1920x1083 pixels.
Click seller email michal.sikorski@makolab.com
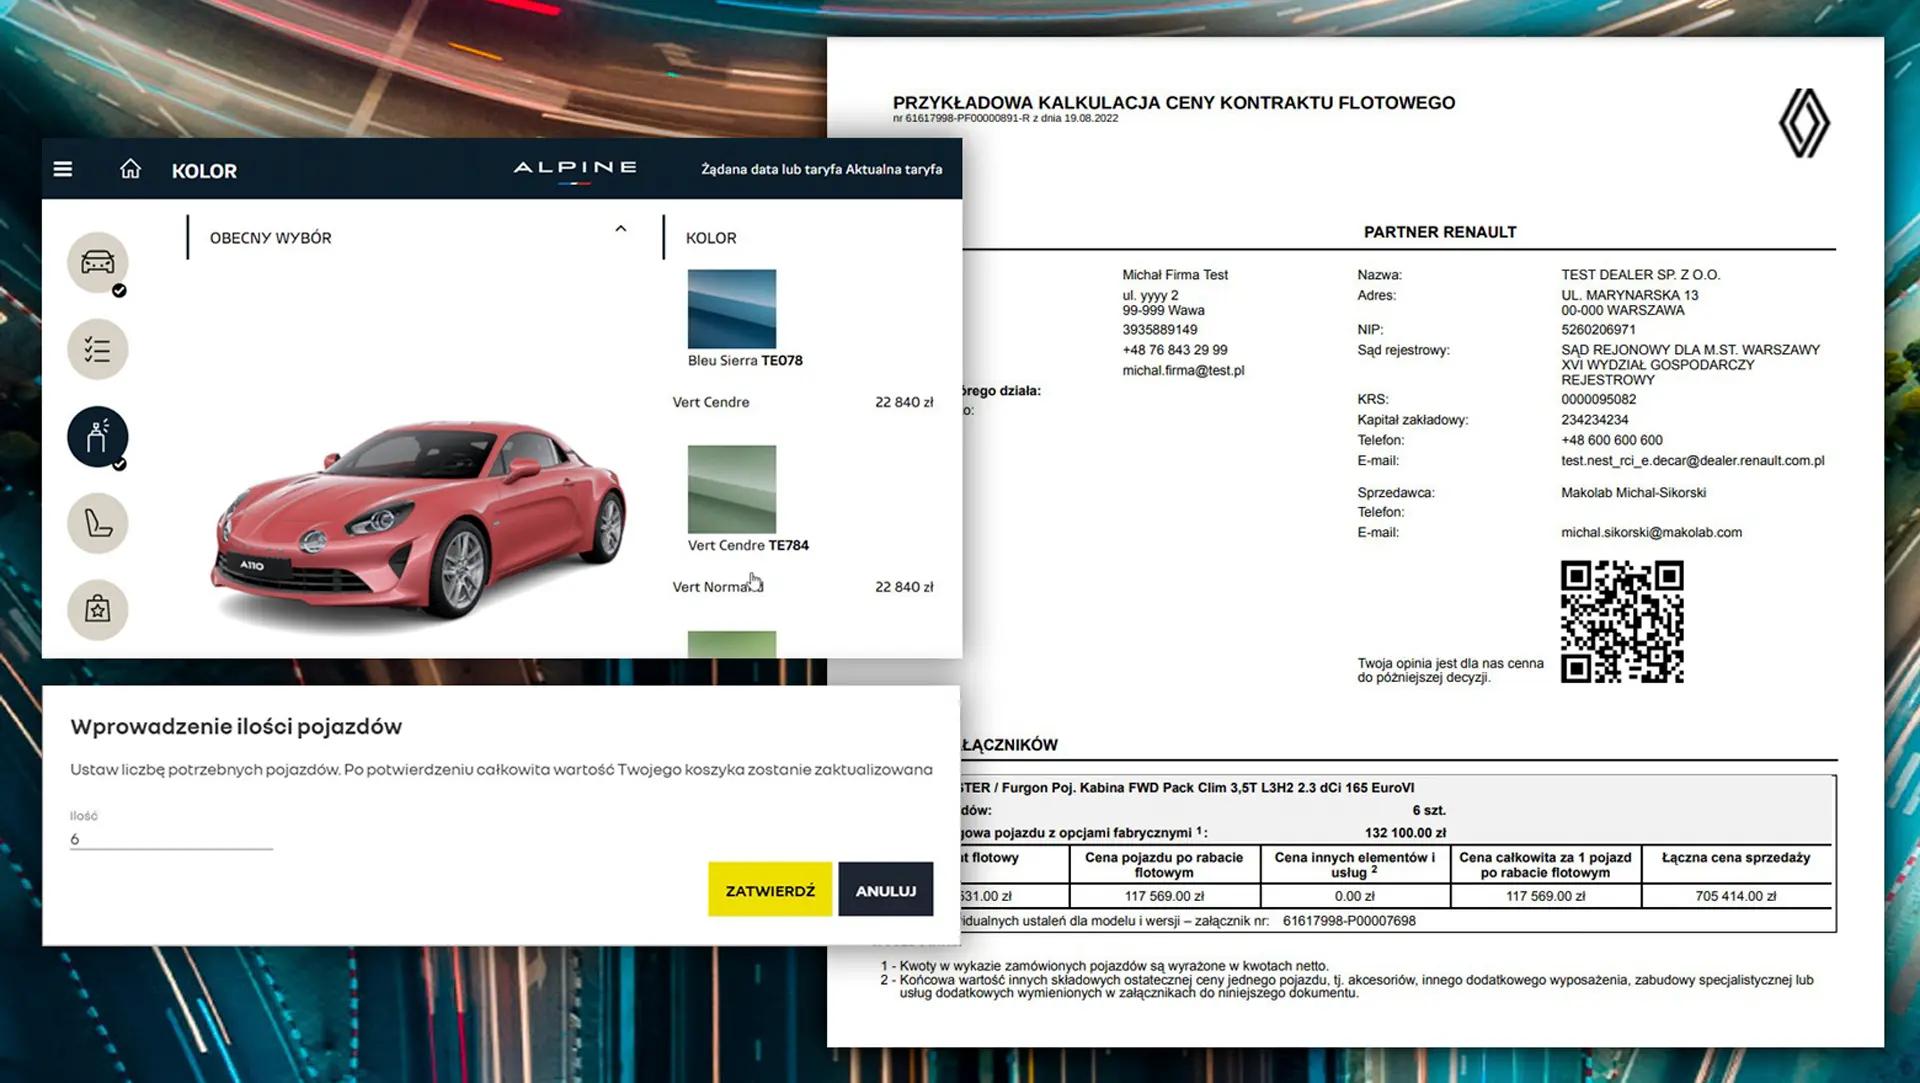(1651, 532)
